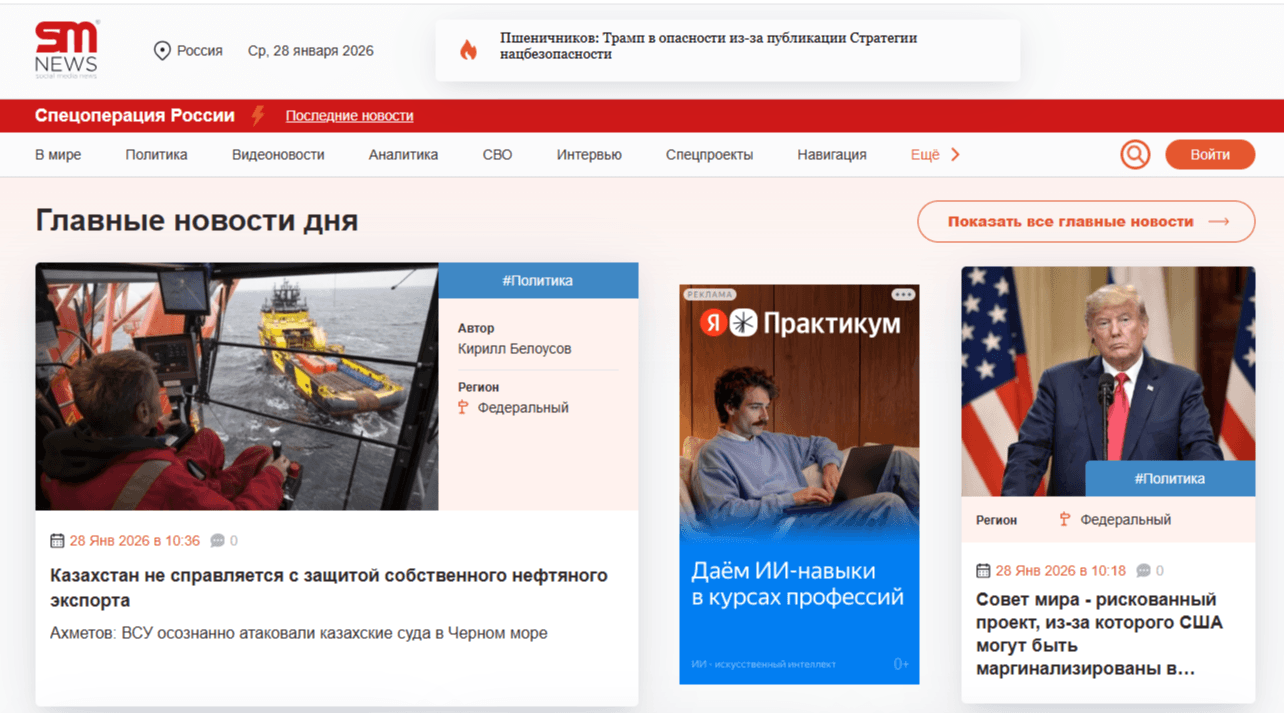
Task: Click the arrow on Показать все главные новости
Action: click(1217, 221)
